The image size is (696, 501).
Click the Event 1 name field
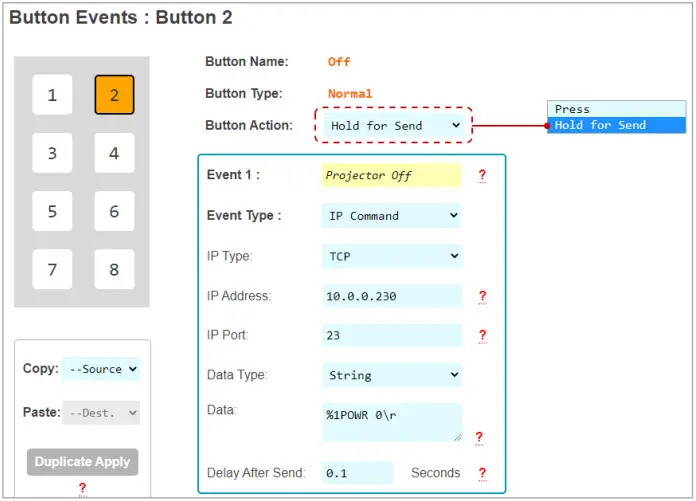[391, 176]
